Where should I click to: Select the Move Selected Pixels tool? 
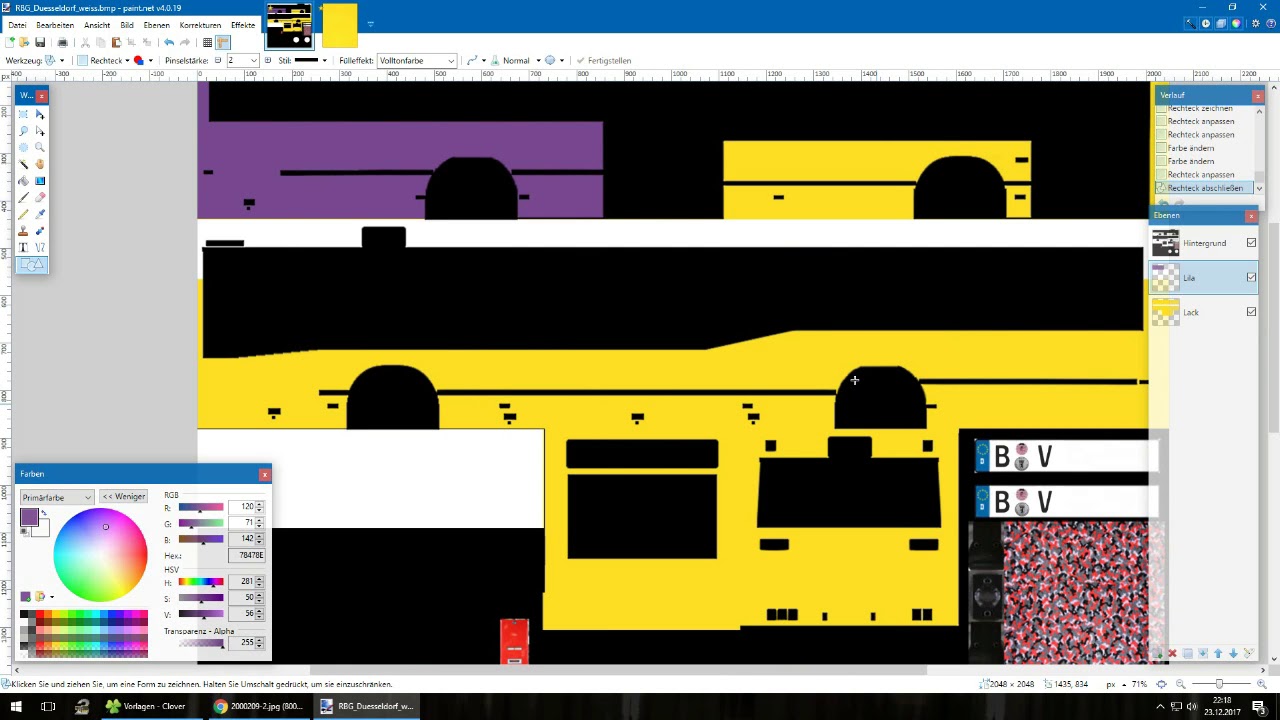tap(40, 114)
